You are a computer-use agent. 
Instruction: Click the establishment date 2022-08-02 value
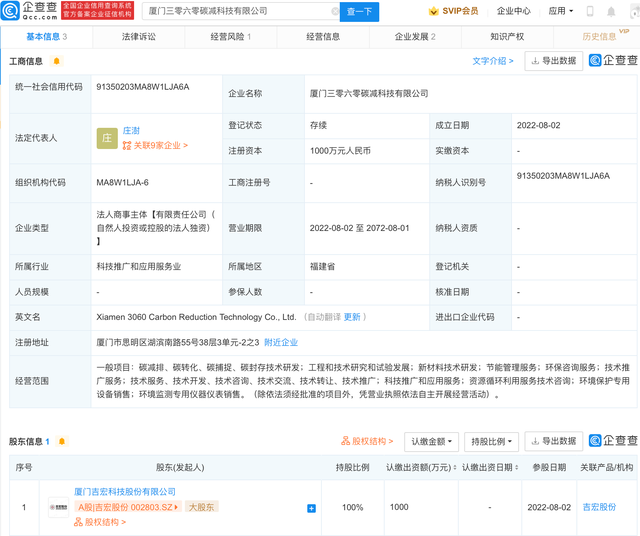point(538,125)
